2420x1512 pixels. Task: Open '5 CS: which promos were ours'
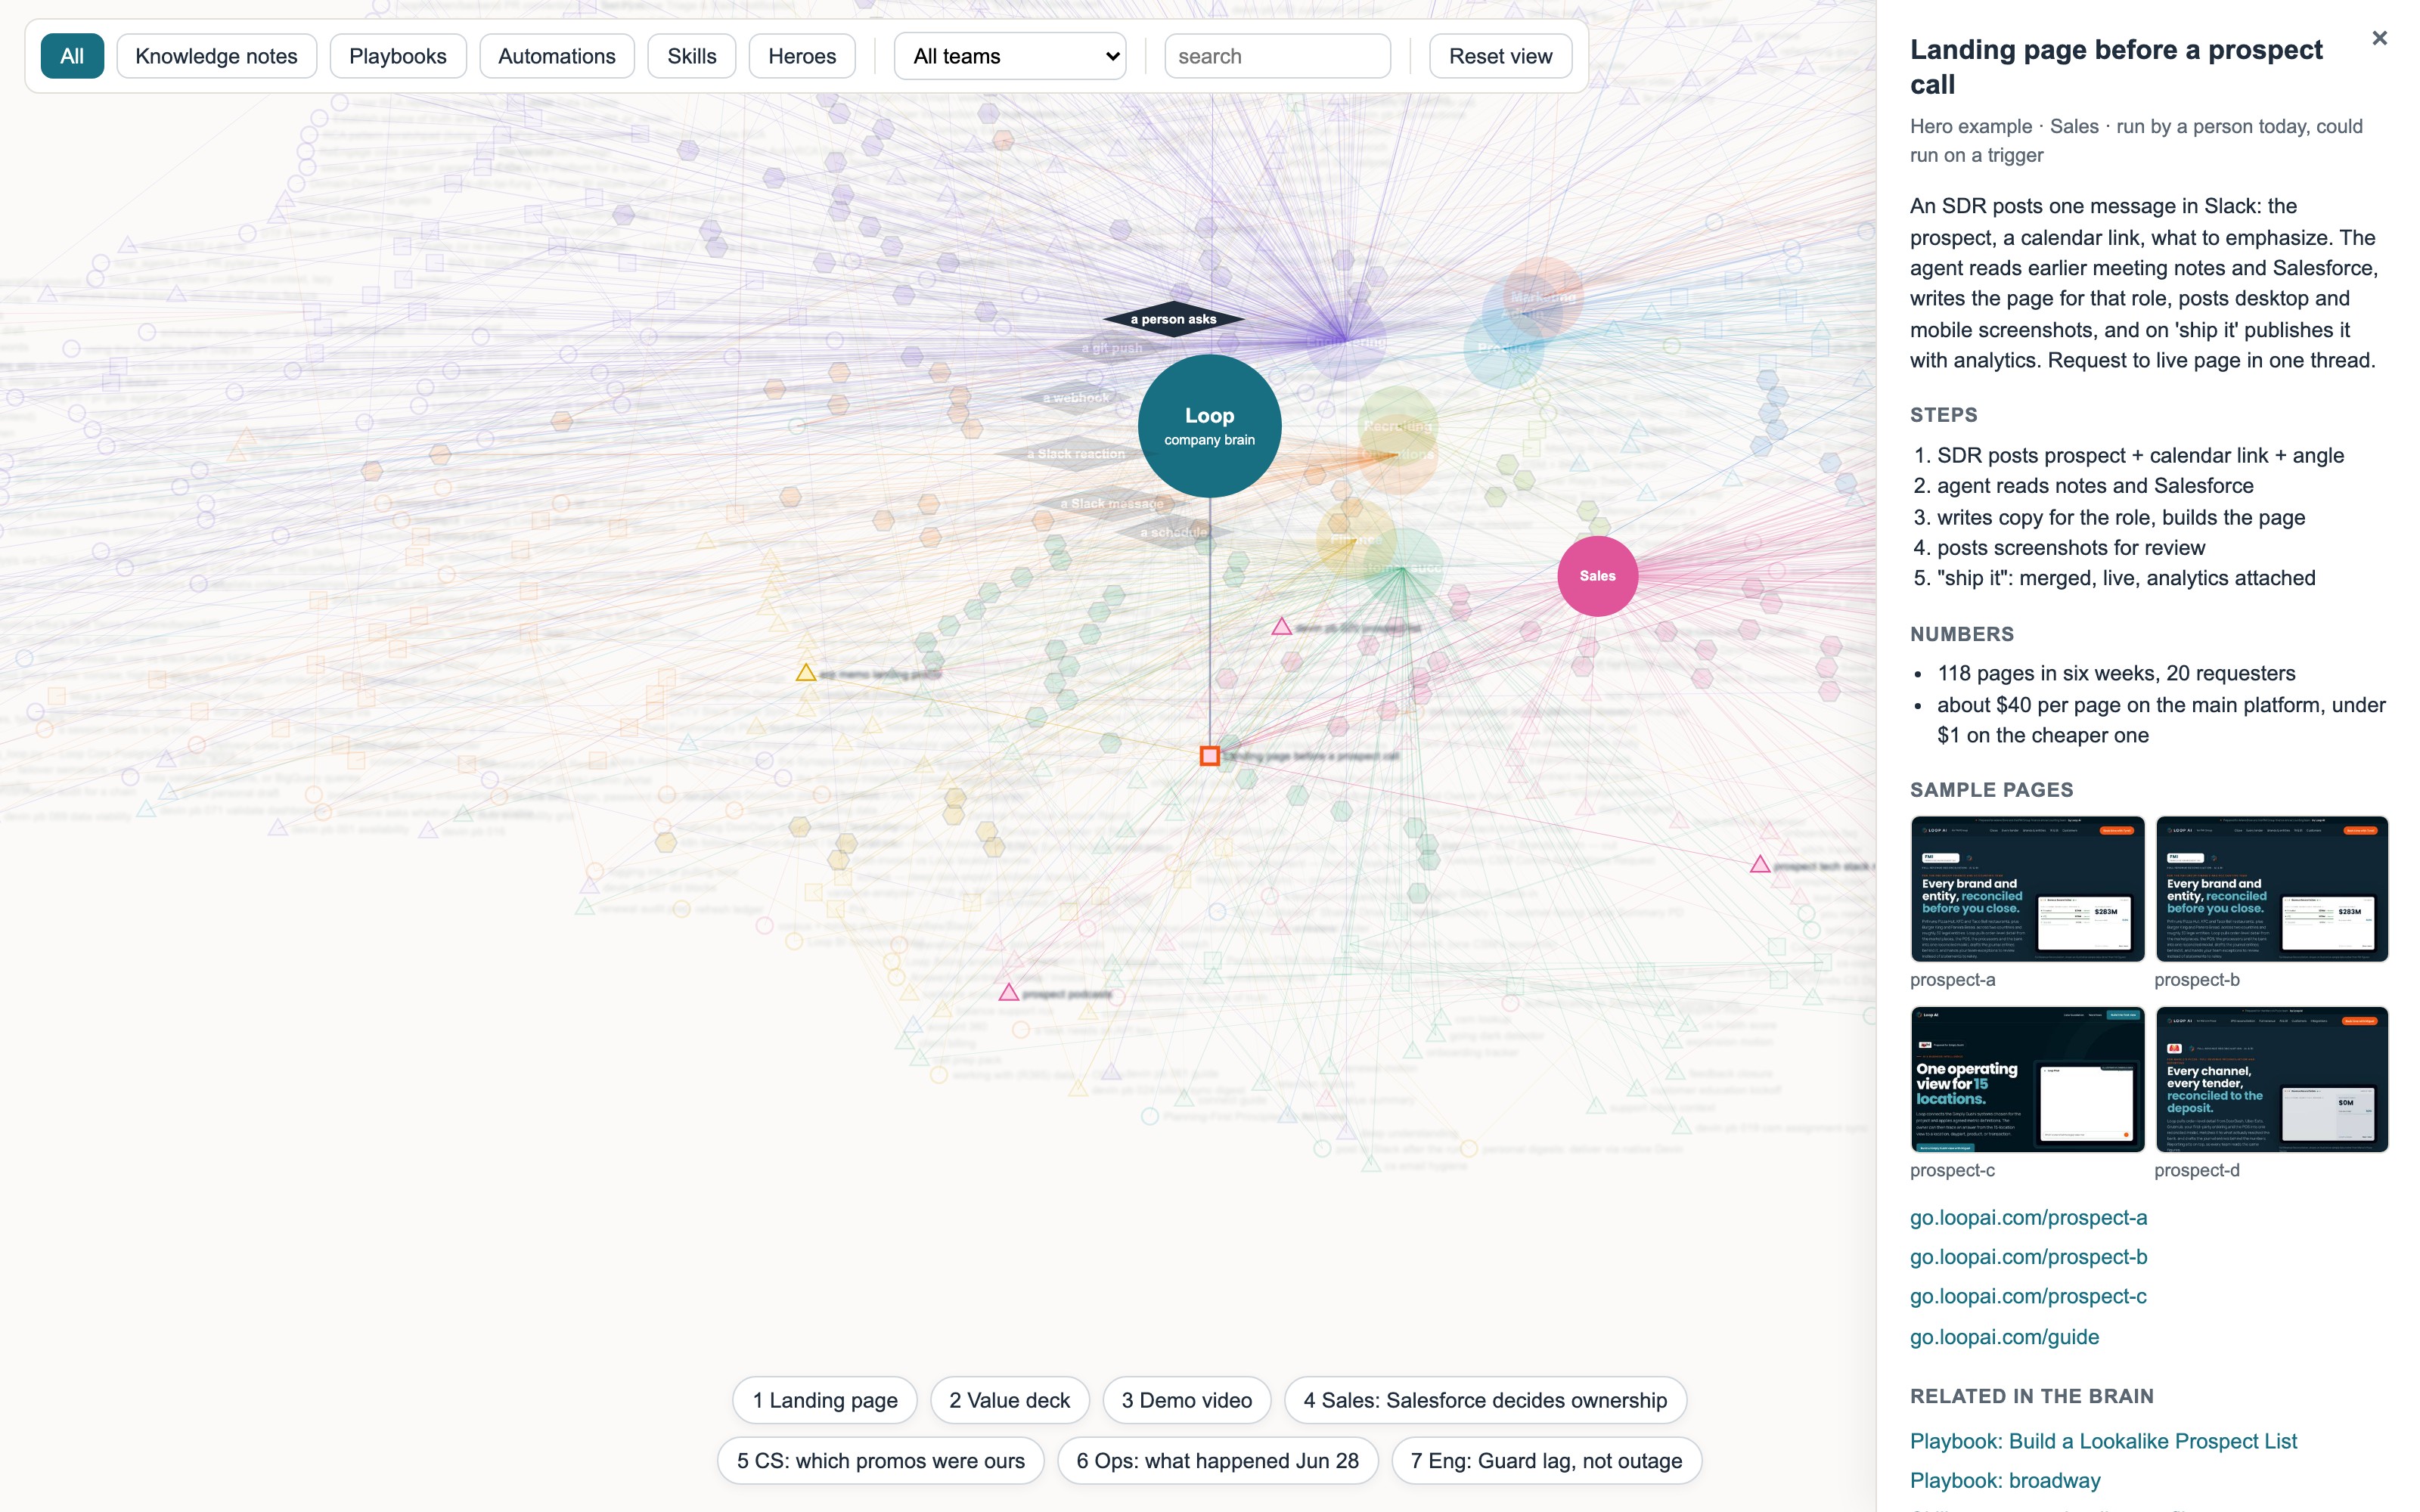[x=880, y=1461]
